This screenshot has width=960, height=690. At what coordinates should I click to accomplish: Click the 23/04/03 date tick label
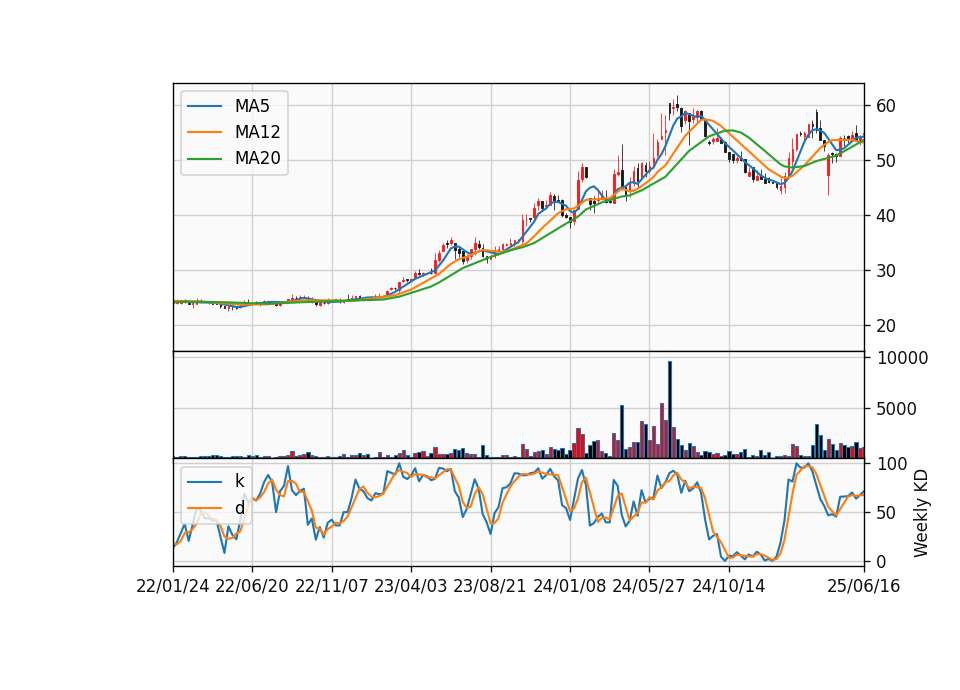411,587
